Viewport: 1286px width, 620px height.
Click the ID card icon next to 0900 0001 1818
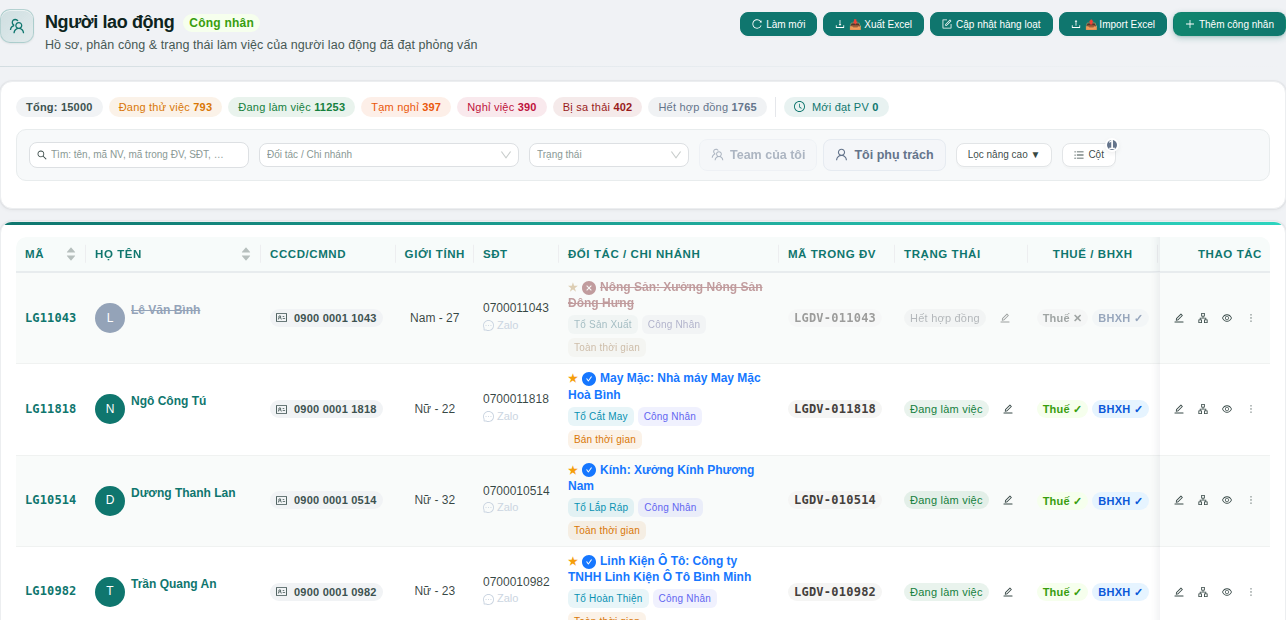(282, 409)
